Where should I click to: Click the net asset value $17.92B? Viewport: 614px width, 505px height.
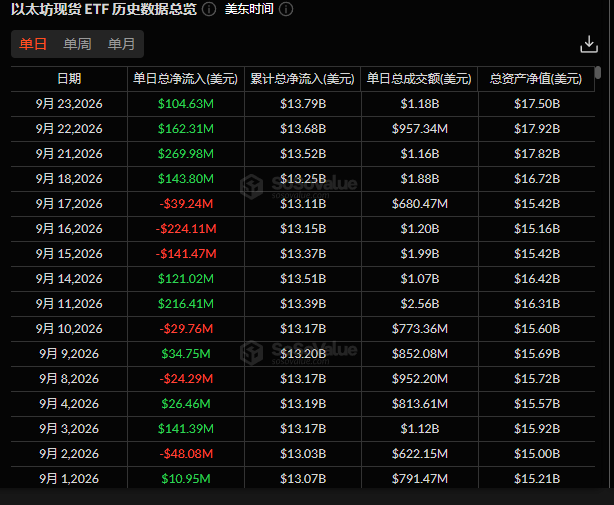click(537, 129)
